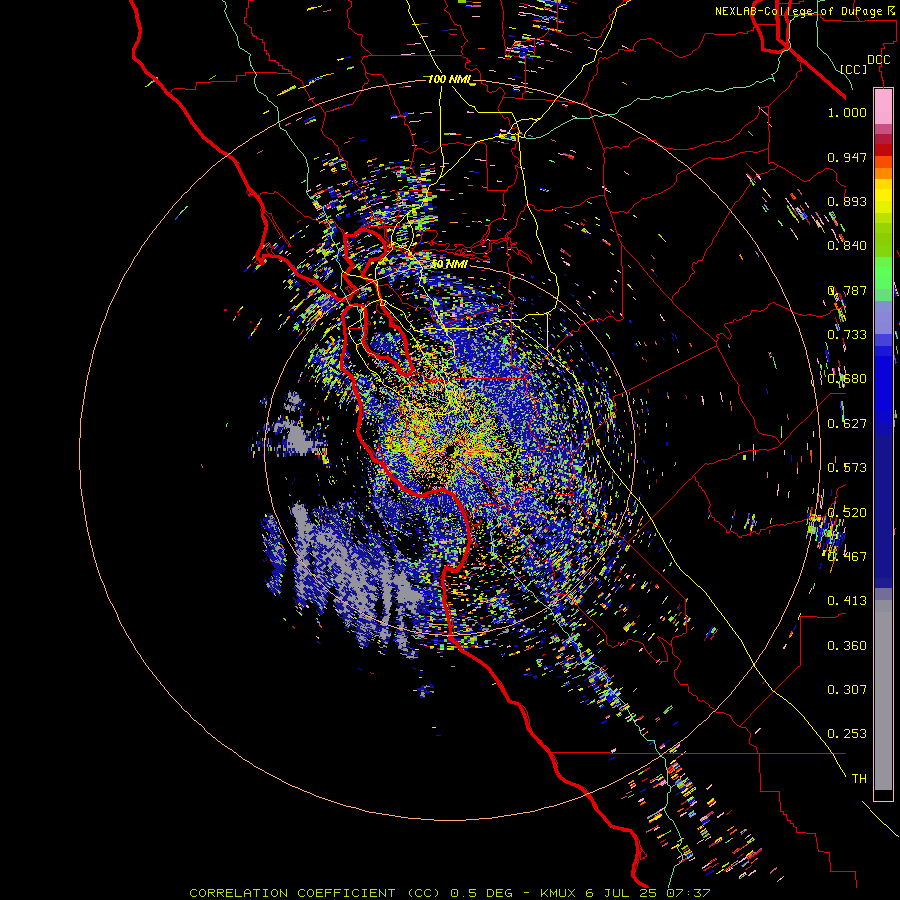900x900 pixels.
Task: Click the 0.893 legend value
Action: [847, 201]
